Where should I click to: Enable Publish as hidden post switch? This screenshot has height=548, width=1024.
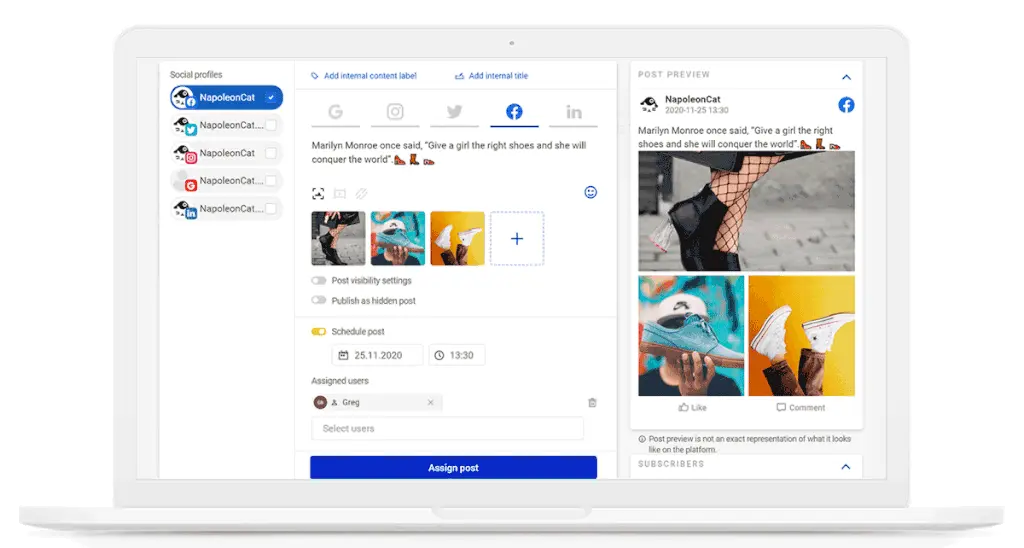pyautogui.click(x=319, y=300)
